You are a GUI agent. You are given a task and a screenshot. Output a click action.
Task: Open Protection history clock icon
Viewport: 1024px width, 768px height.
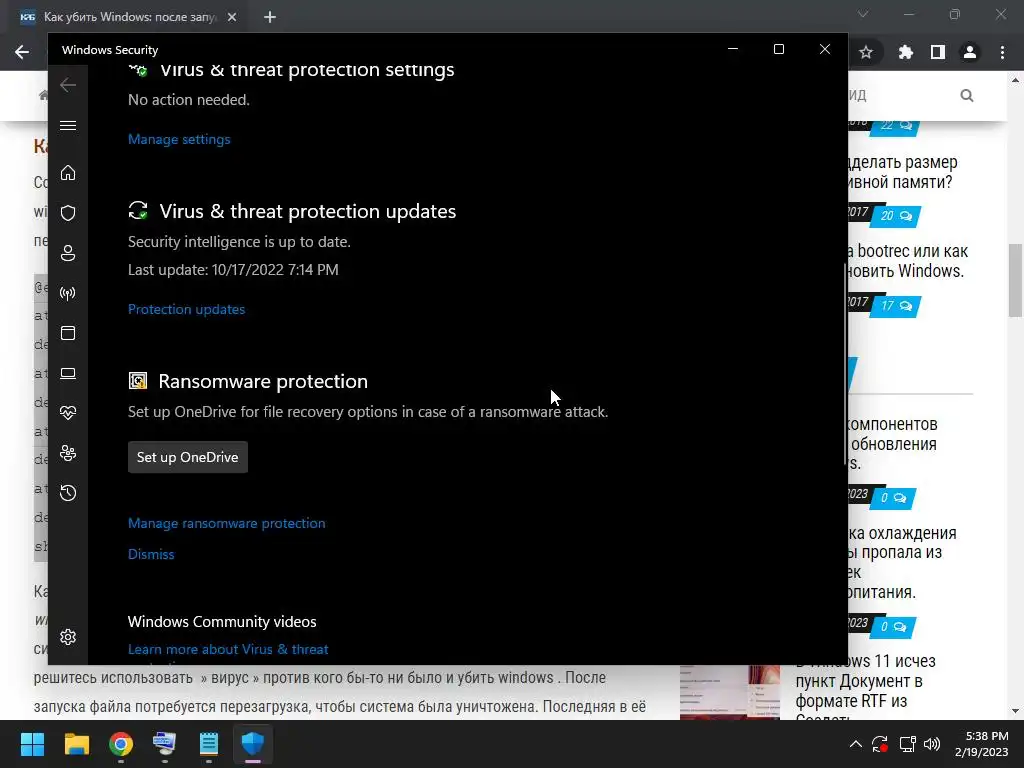coord(68,493)
